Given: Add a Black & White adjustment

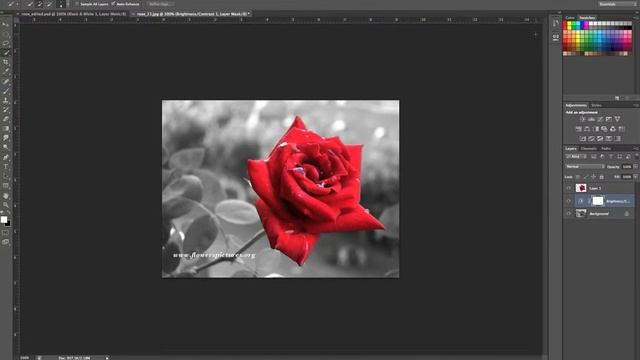Looking at the screenshot, I should 597,129.
